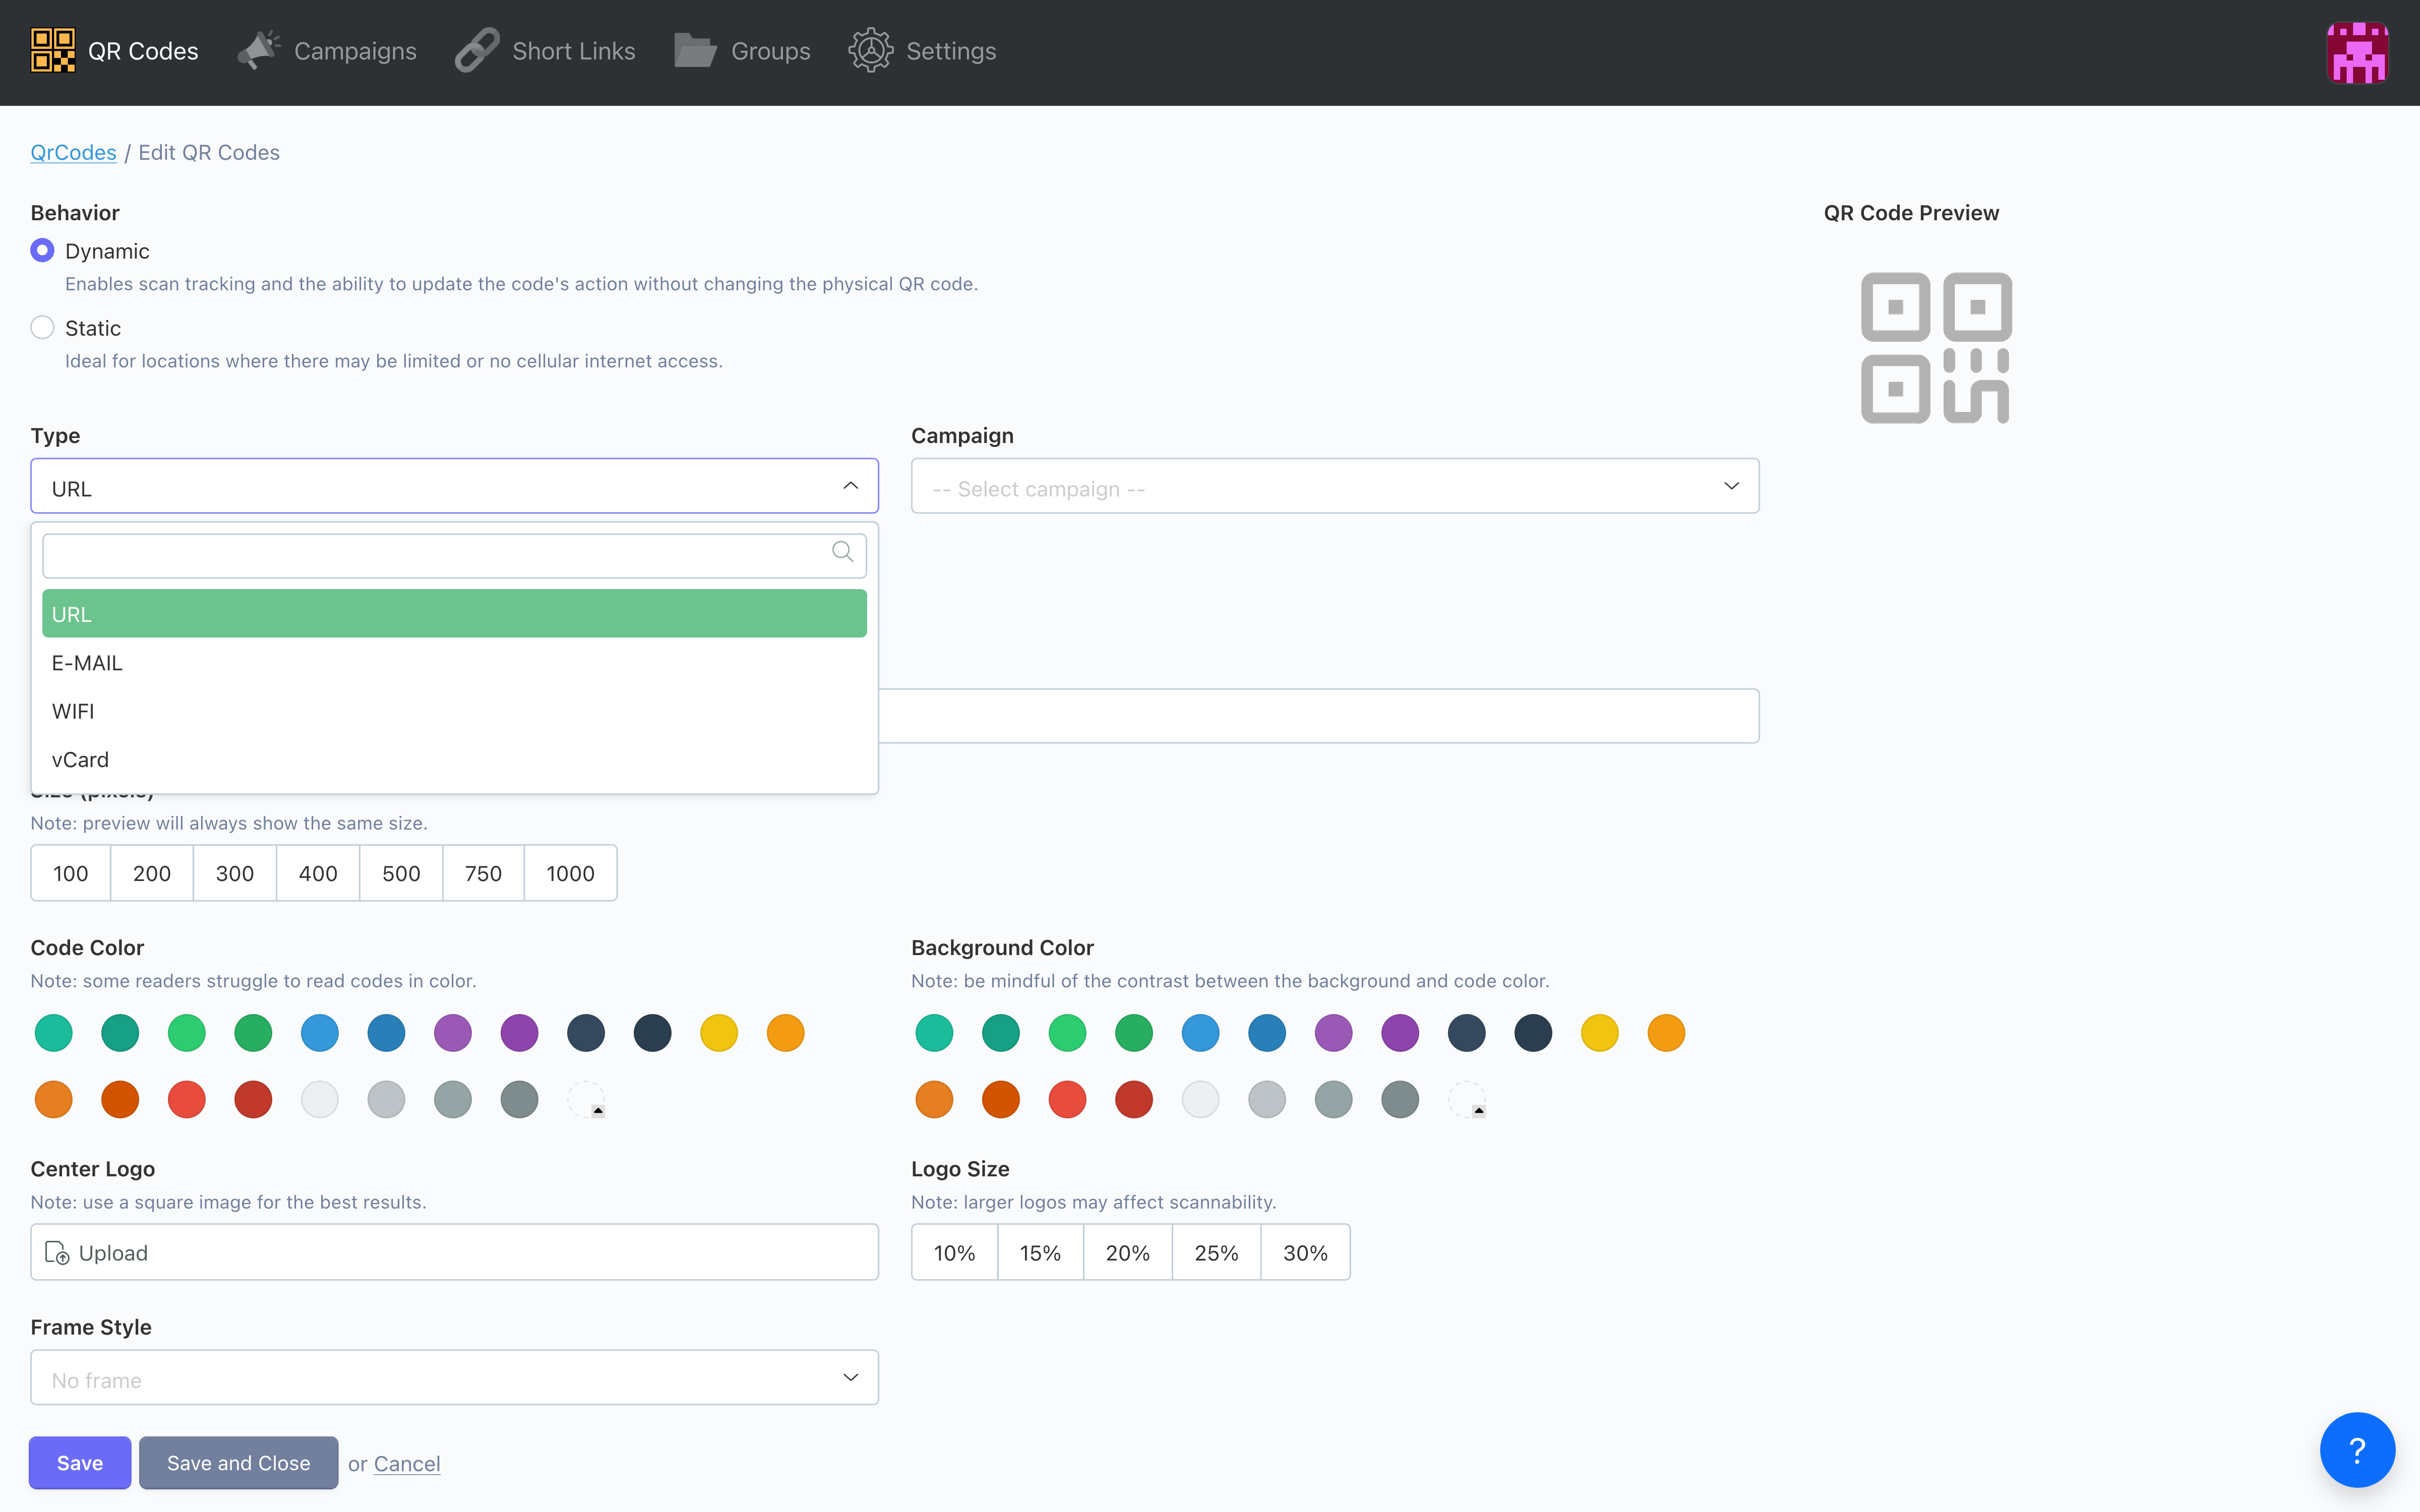This screenshot has width=2420, height=1512.
Task: Pick orange Background Color swatch after yellow
Action: 1666,1033
